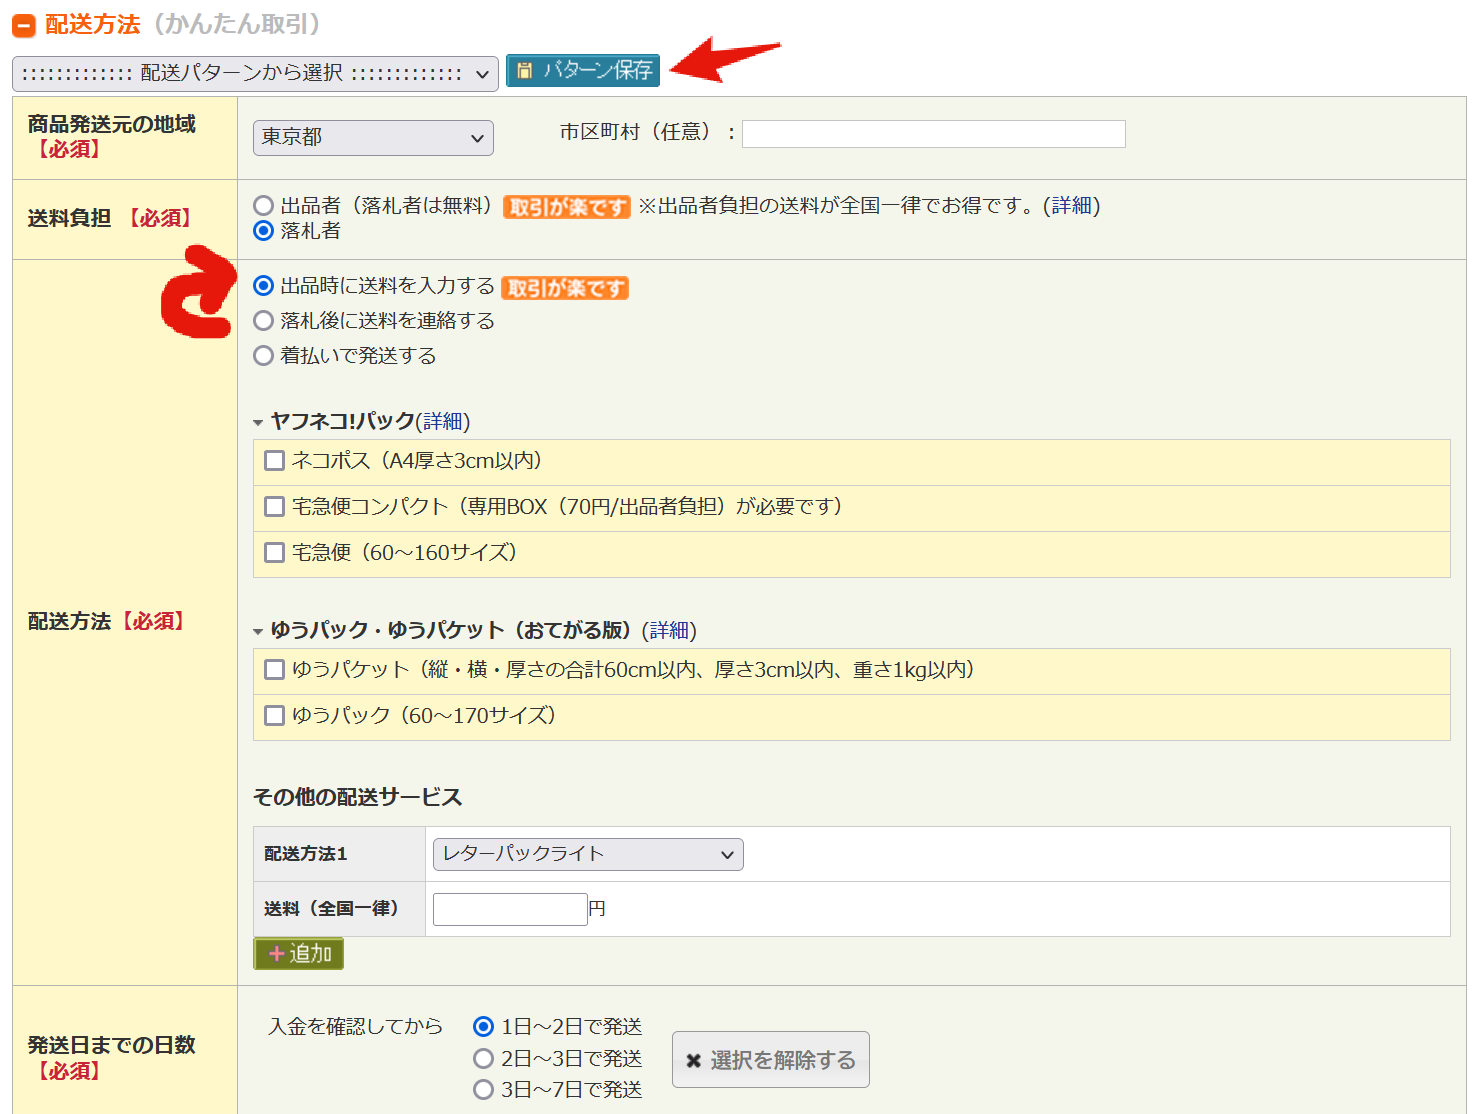The width and height of the screenshot is (1484, 1114).
Task: Choose 落札後に送料を連絡する option
Action: point(263,320)
